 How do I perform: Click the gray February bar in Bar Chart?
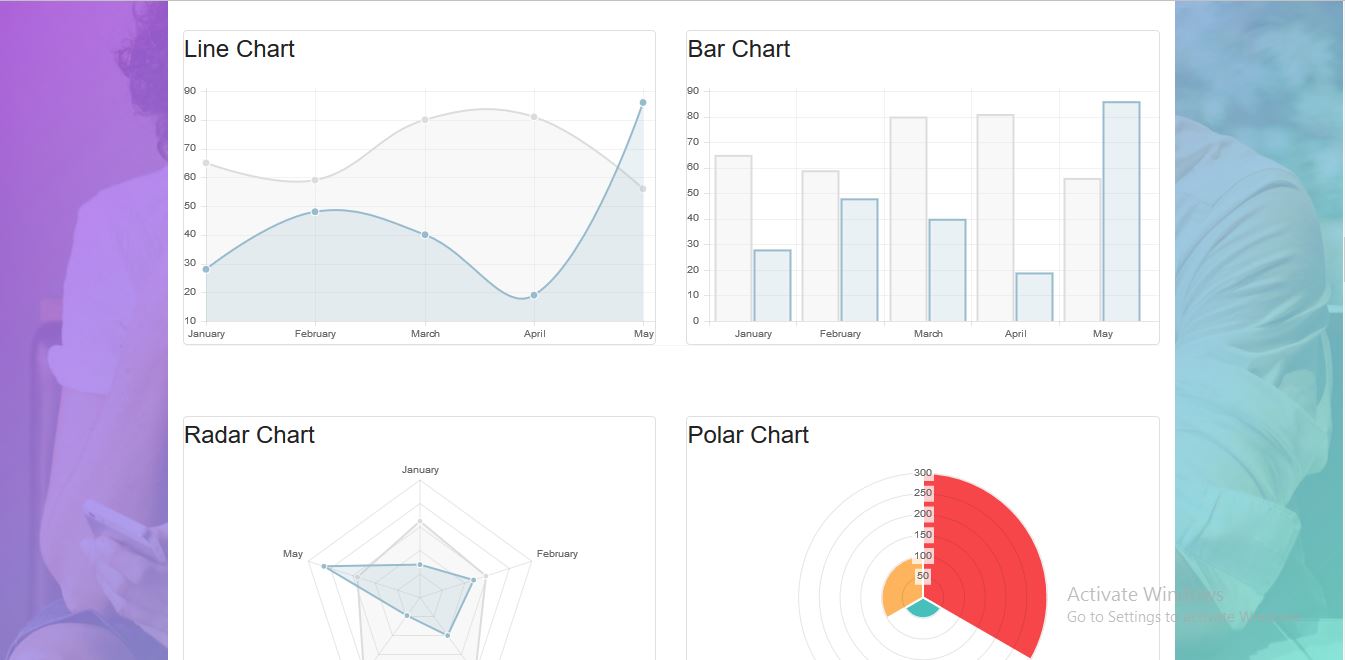820,246
